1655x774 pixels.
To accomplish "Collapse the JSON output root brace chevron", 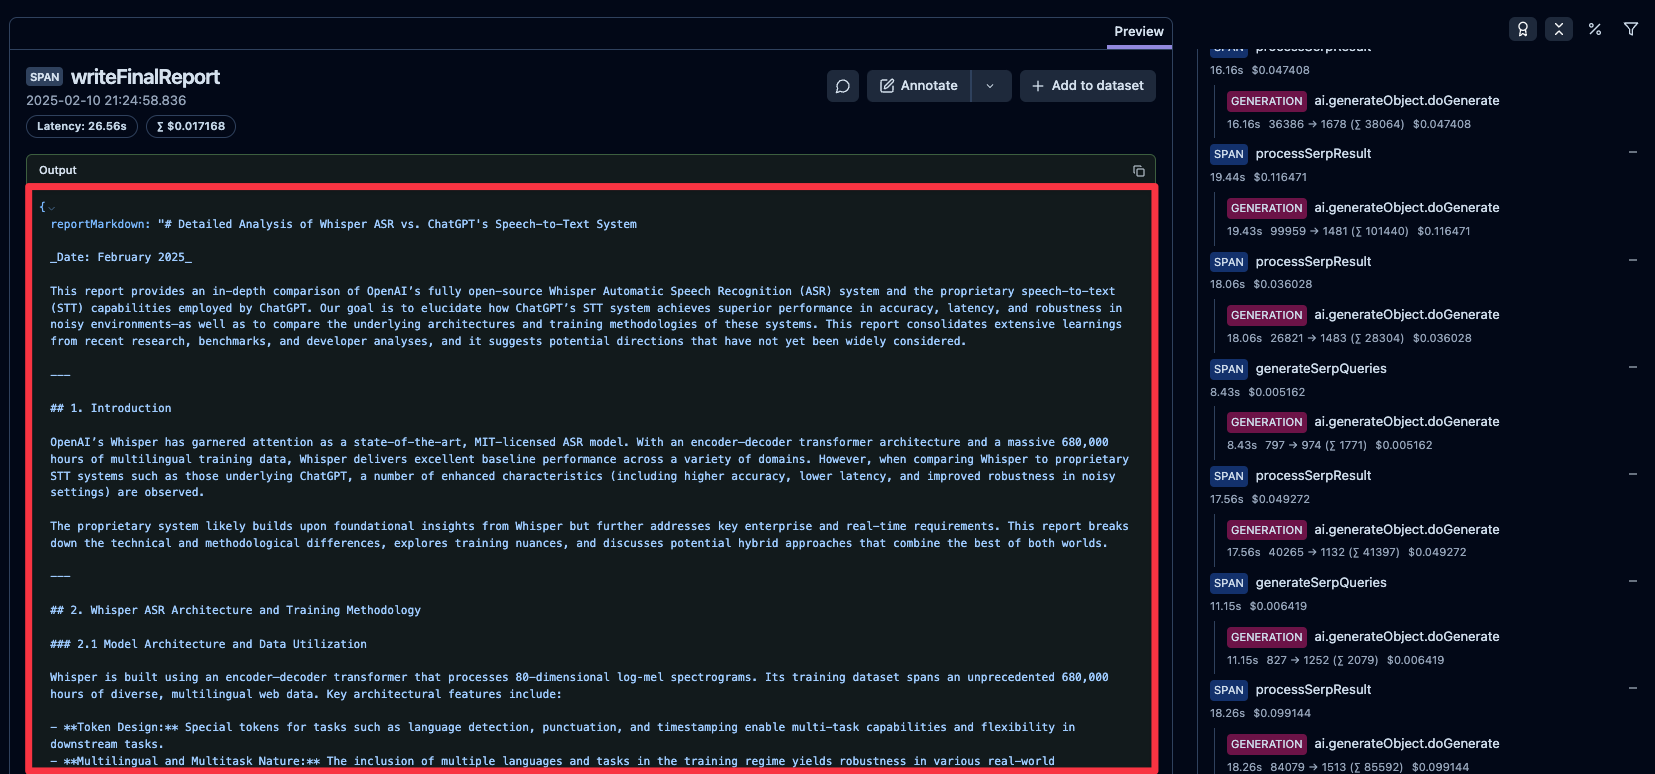I will 52,208.
